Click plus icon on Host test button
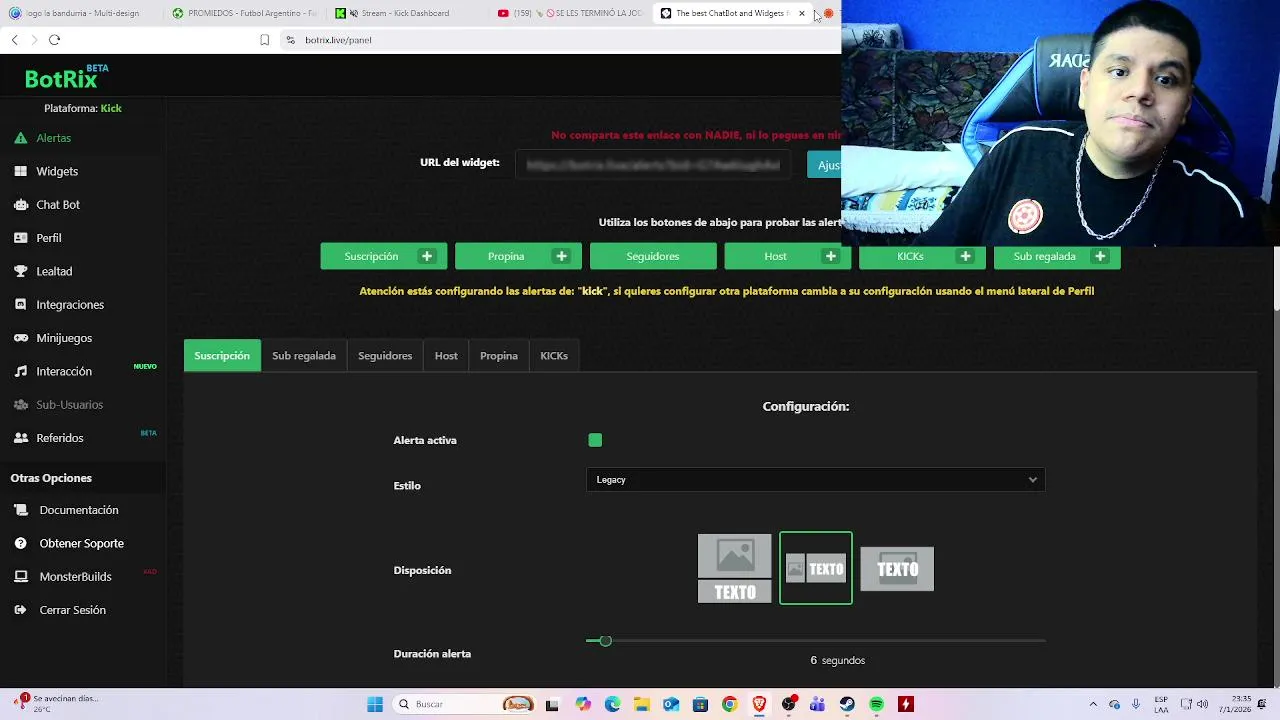 pos(830,256)
